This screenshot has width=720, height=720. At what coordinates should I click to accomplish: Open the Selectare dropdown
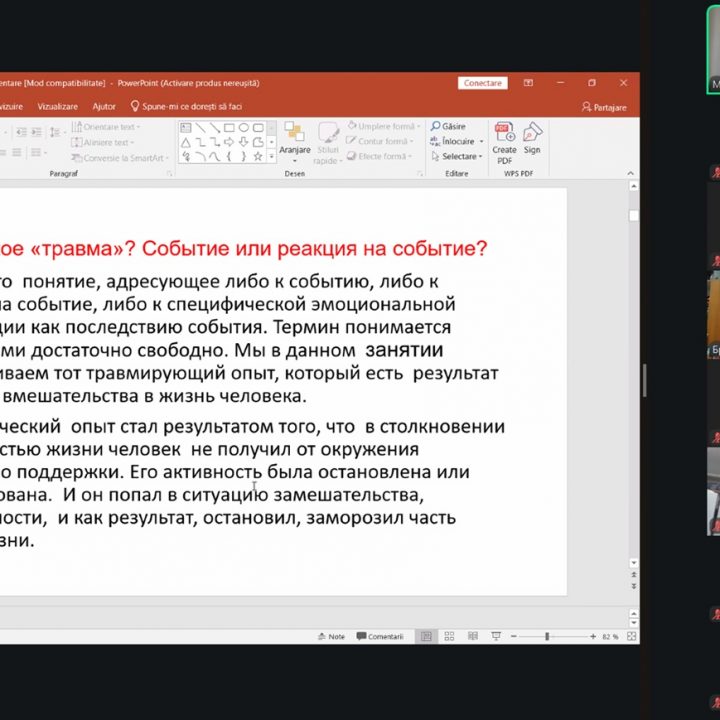click(x=460, y=157)
